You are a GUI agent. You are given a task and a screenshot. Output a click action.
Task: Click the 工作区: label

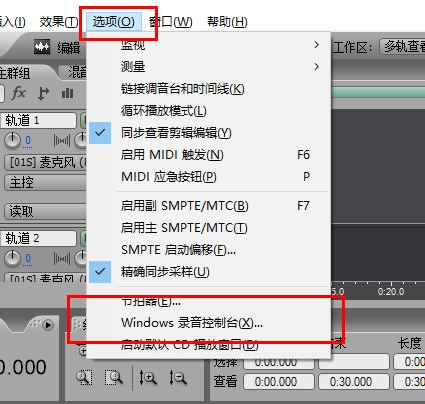point(353,47)
